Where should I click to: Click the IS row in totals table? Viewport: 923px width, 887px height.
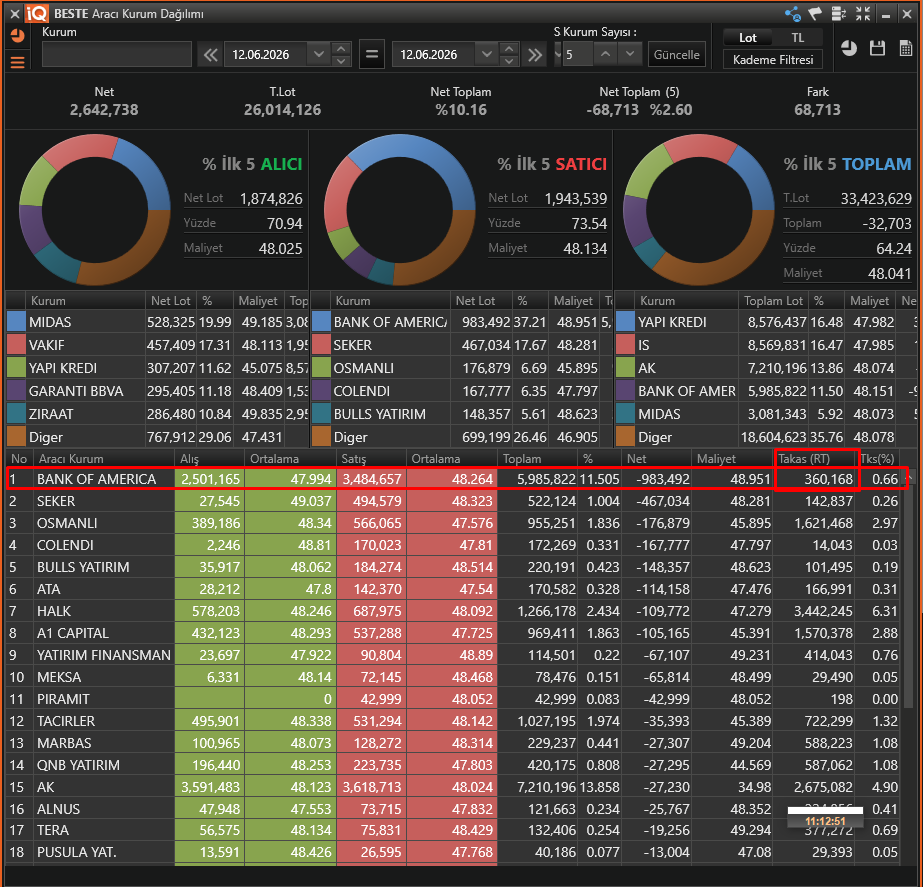[x=766, y=345]
